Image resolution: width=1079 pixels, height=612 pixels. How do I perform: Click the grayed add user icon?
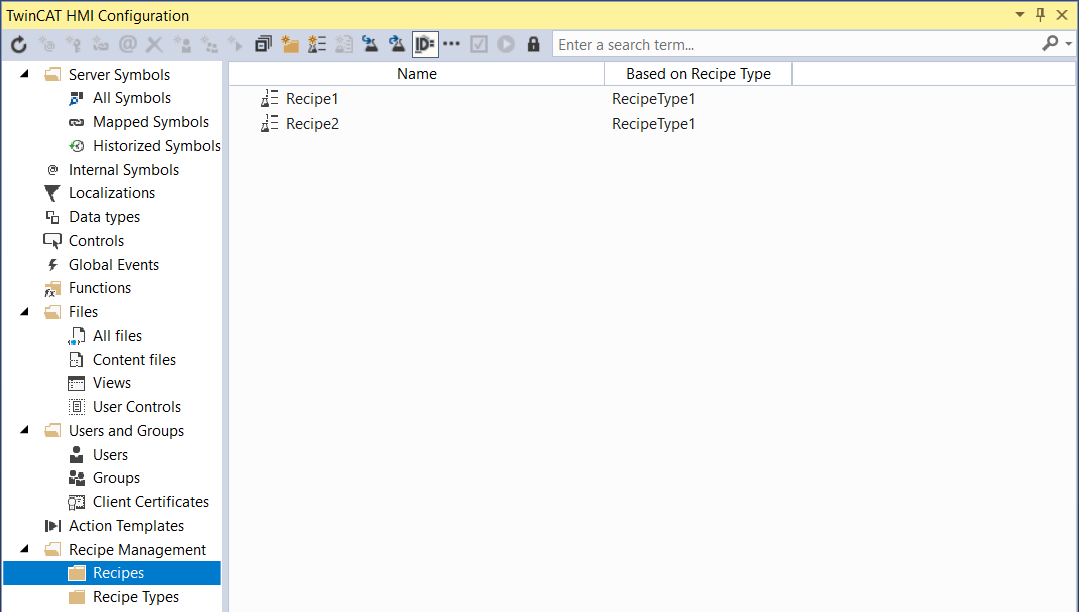tap(182, 45)
